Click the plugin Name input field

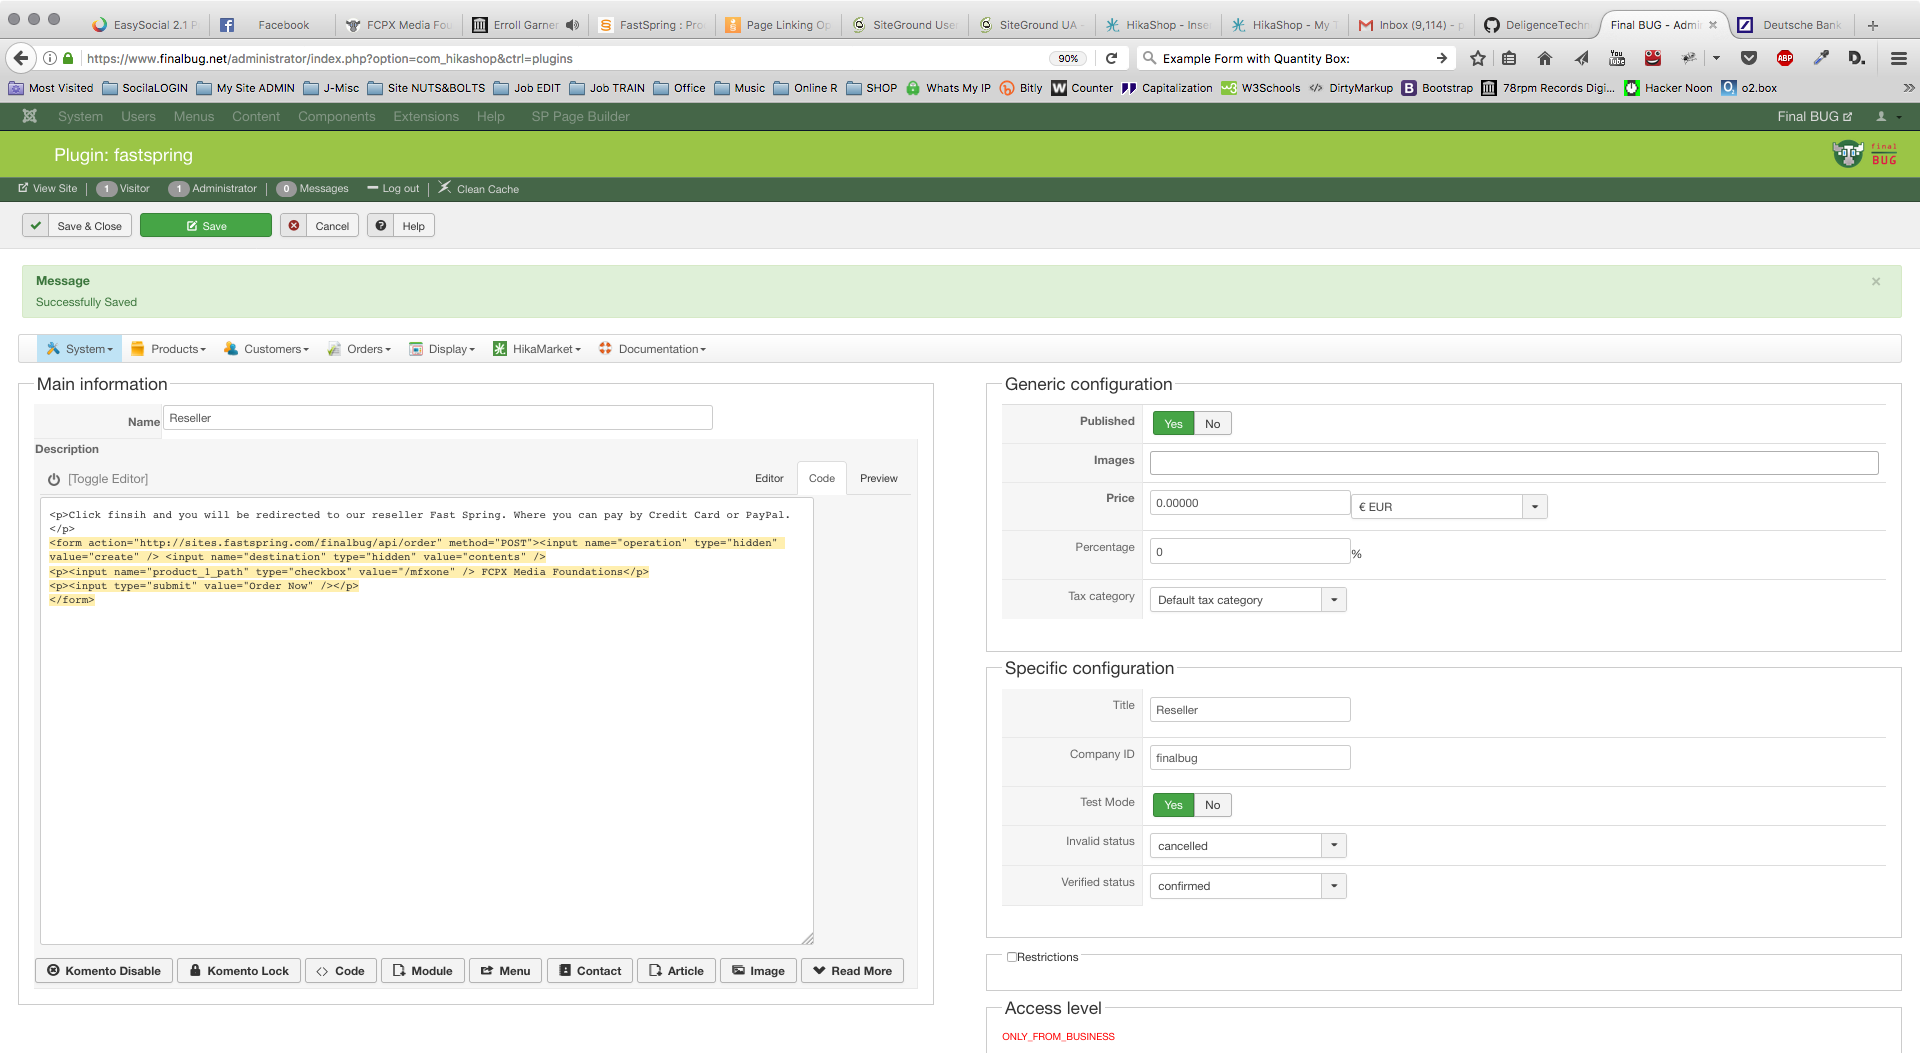click(438, 418)
